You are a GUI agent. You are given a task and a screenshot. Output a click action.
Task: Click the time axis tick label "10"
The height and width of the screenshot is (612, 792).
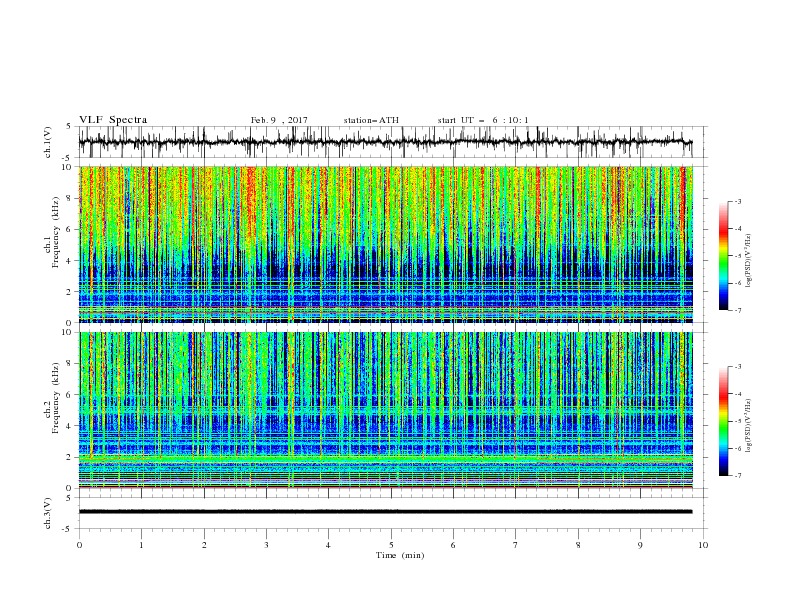pos(703,545)
